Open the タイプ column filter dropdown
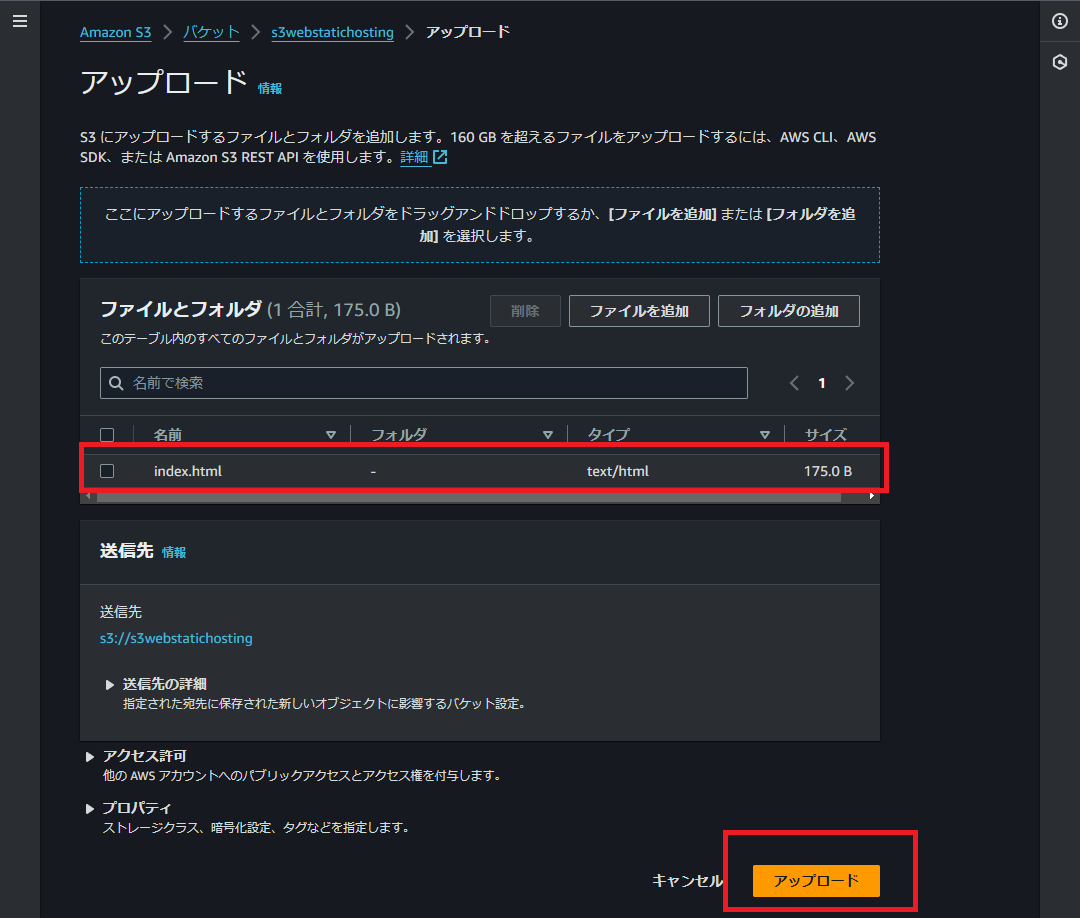Screen dimensions: 1080x918 point(765,434)
